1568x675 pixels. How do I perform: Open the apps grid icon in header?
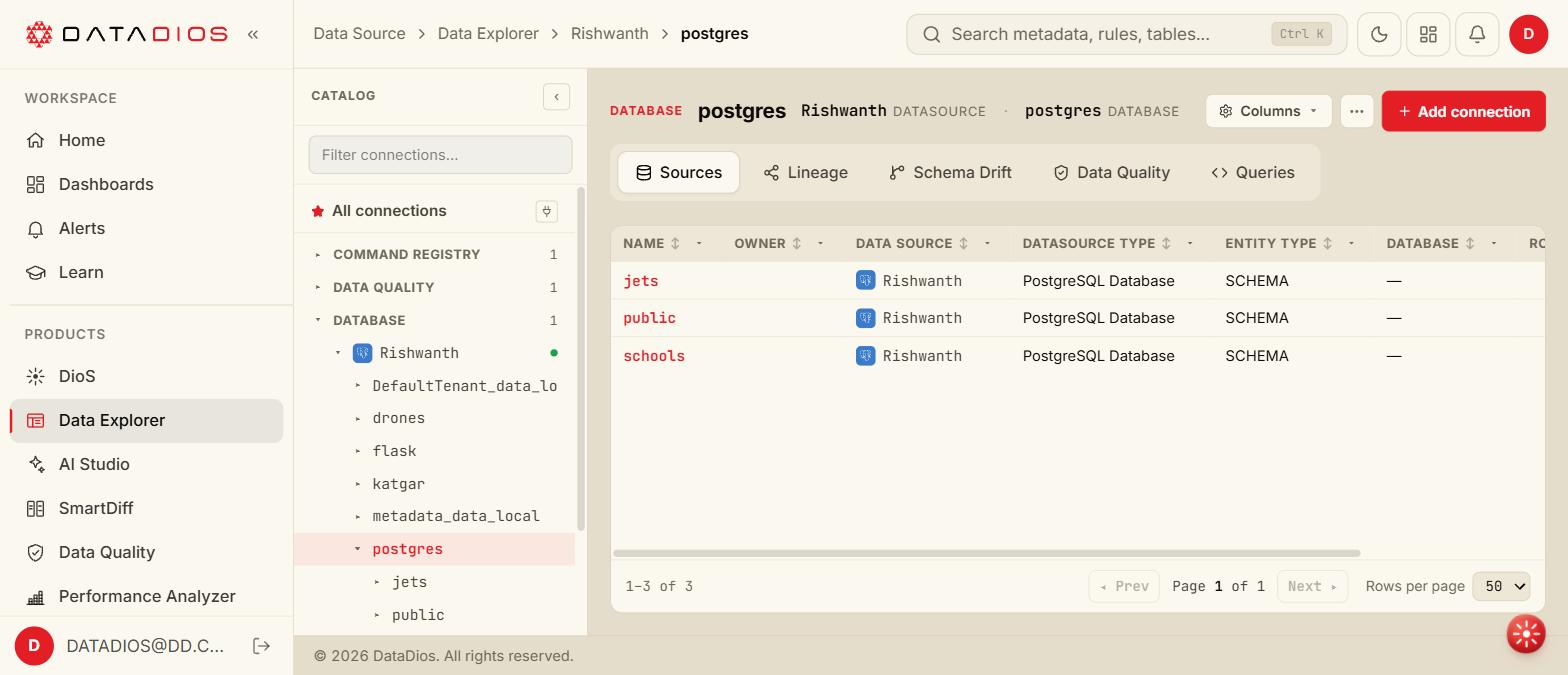pyautogui.click(x=1428, y=34)
